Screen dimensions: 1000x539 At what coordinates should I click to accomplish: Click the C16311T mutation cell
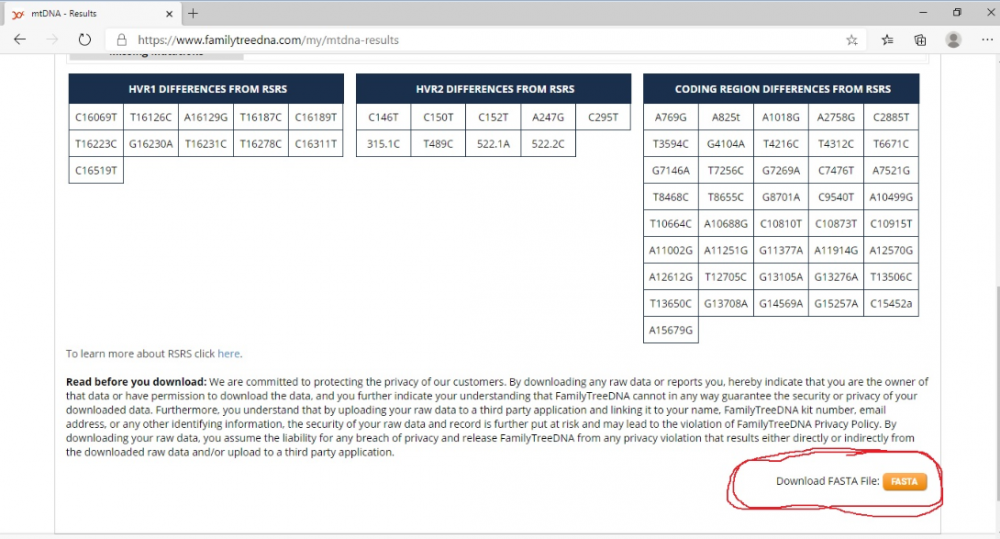click(x=316, y=144)
